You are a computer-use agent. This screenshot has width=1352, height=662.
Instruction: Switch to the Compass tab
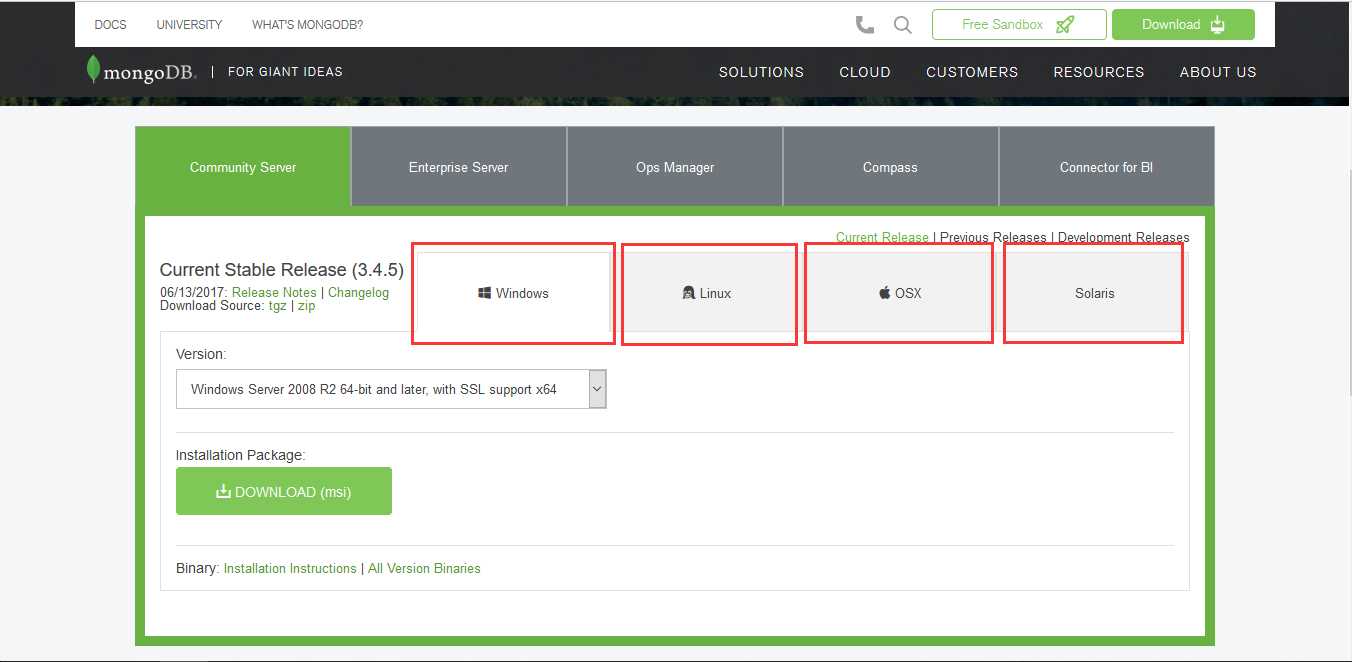point(890,167)
